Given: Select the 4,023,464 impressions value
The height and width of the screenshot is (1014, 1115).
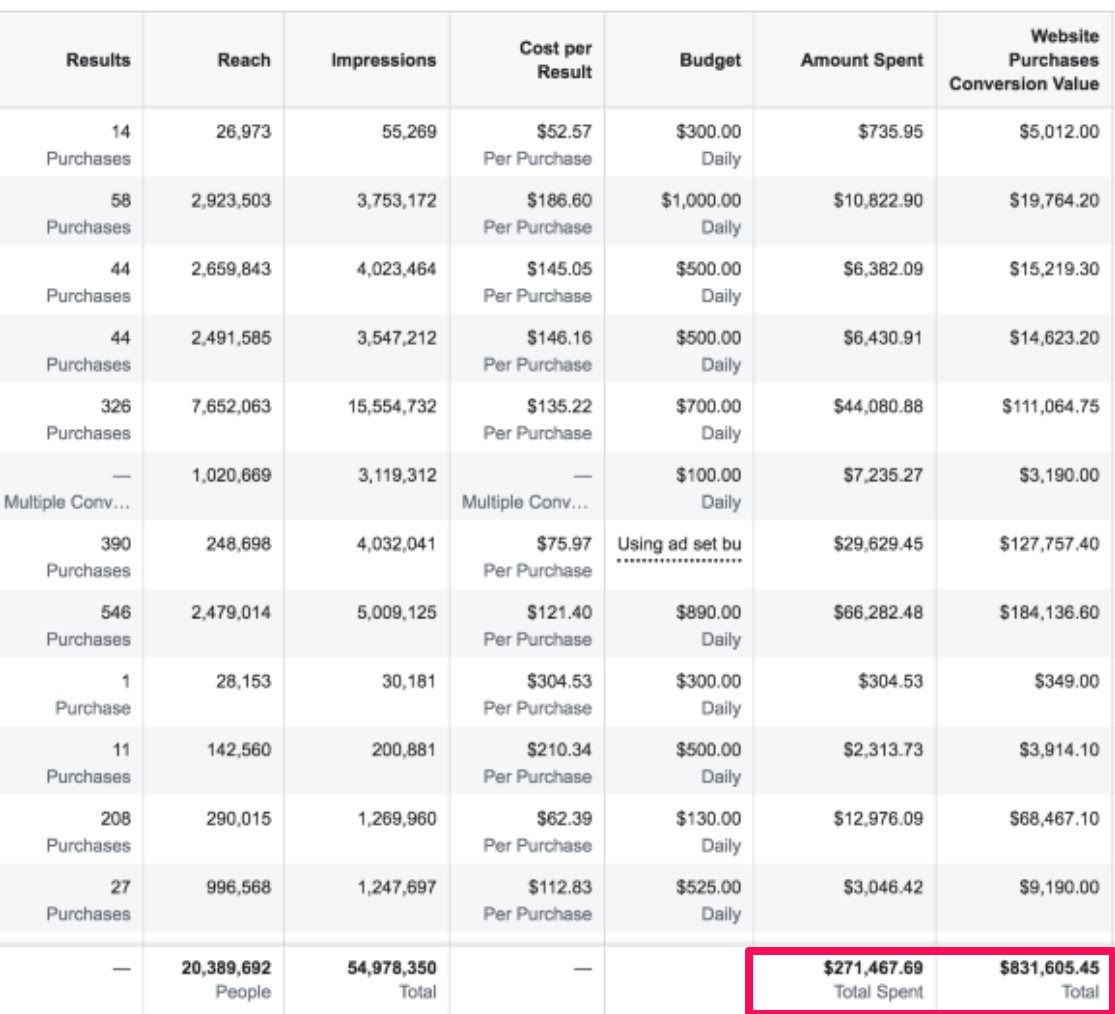Looking at the screenshot, I should 396,269.
